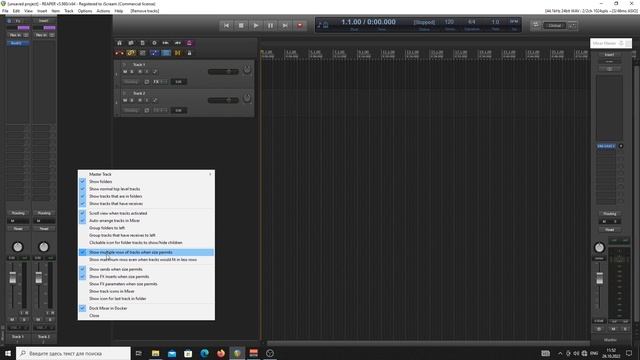640x360 pixels.
Task: Enable Show FX parameters when size permits
Action: tap(146, 284)
